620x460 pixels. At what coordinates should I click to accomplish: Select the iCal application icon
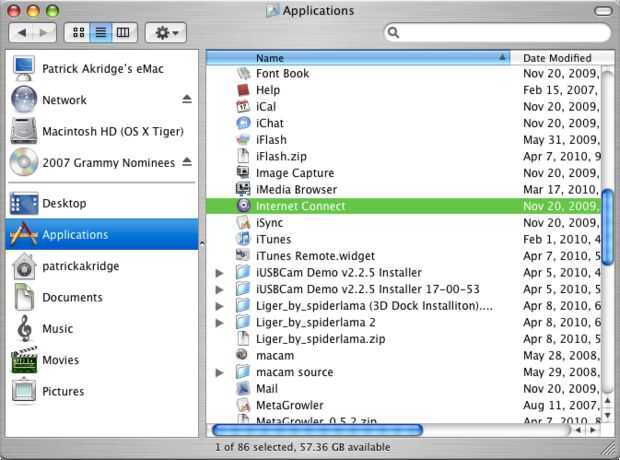tap(244, 106)
